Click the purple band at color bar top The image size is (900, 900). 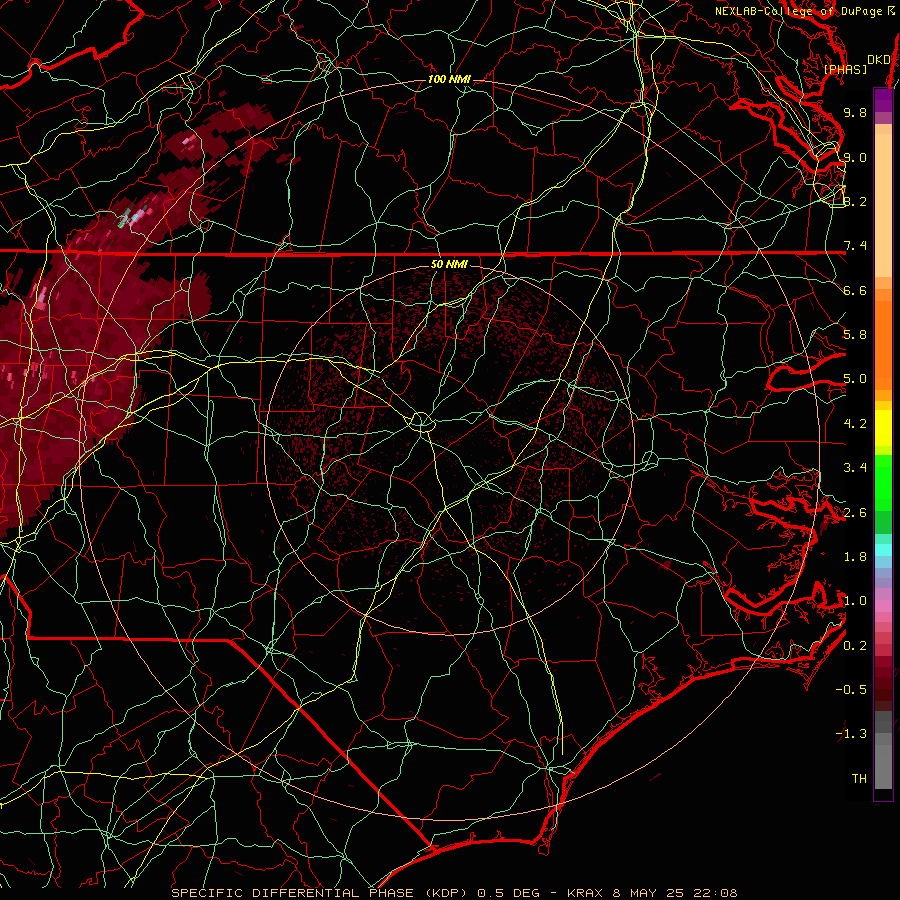(x=883, y=100)
